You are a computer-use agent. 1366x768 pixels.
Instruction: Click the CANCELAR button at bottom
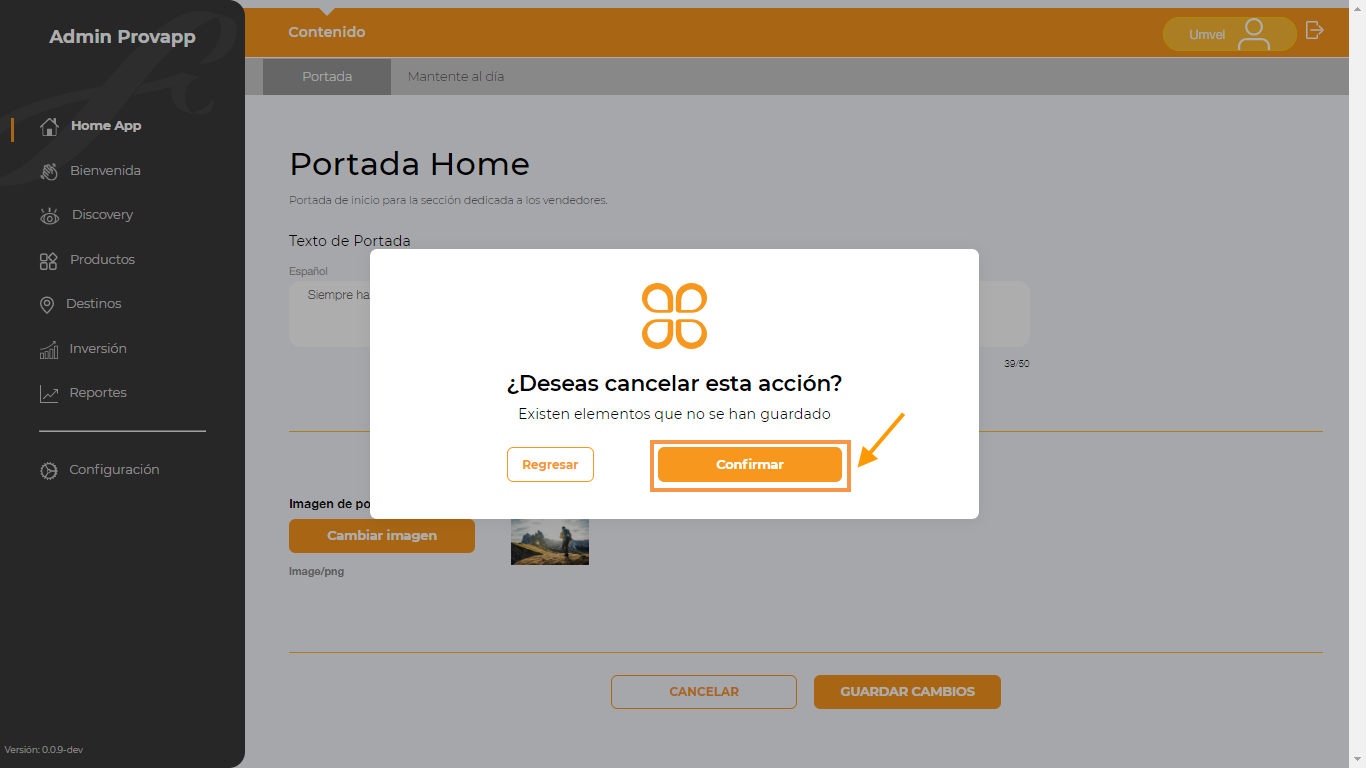click(x=704, y=692)
